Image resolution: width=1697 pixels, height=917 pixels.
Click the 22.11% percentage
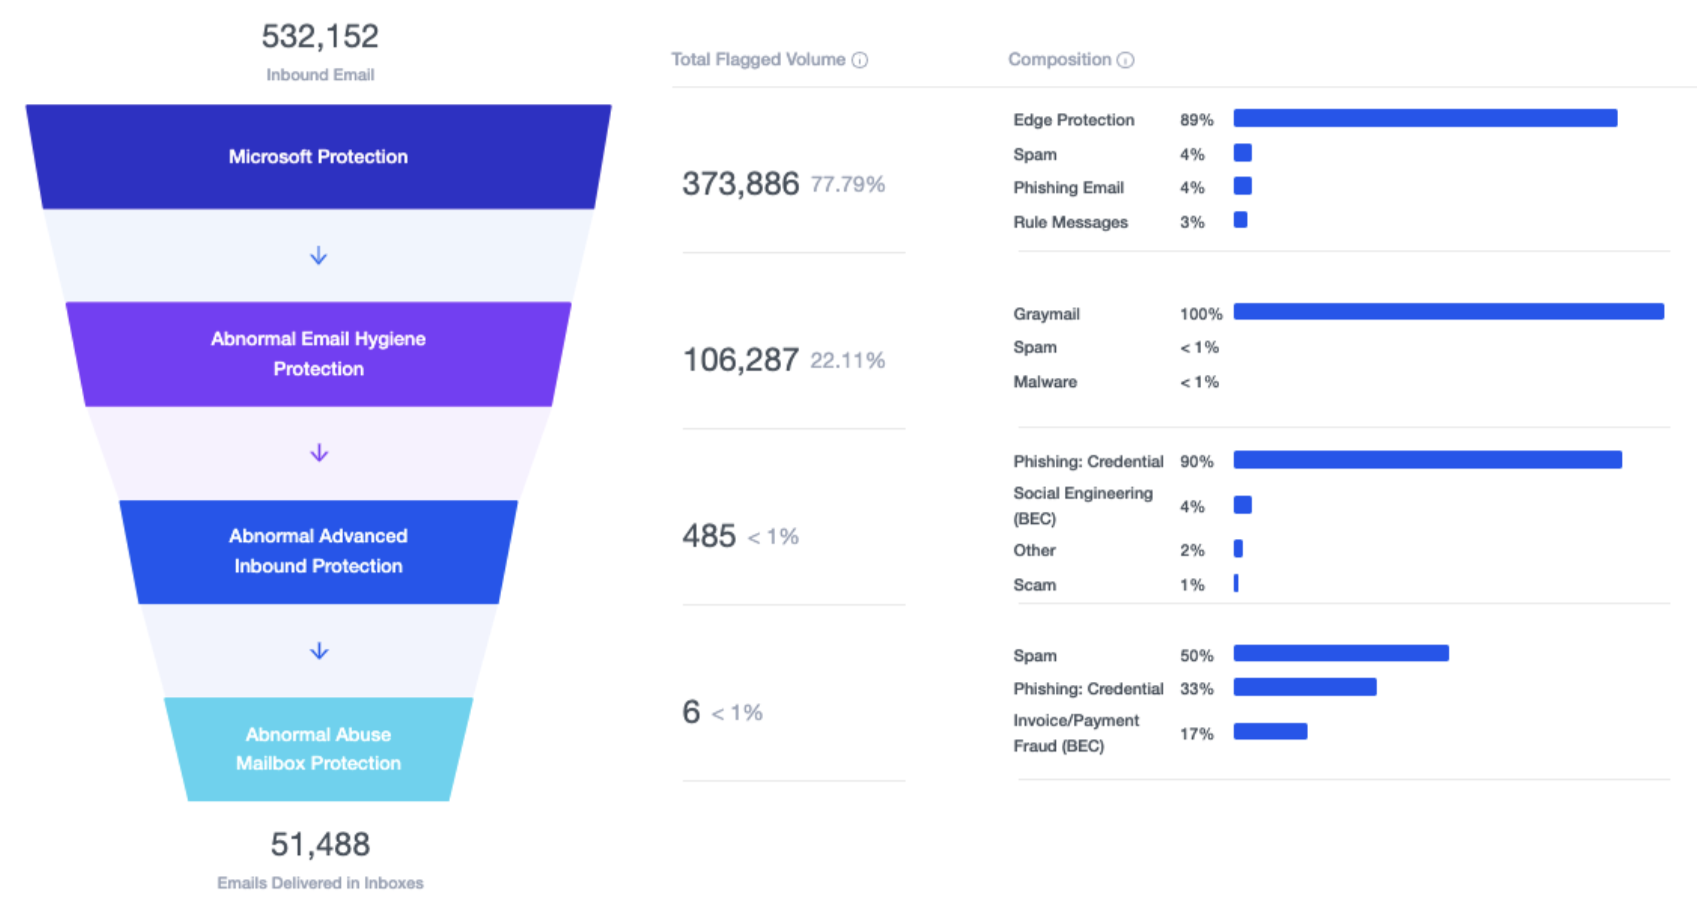pos(848,361)
